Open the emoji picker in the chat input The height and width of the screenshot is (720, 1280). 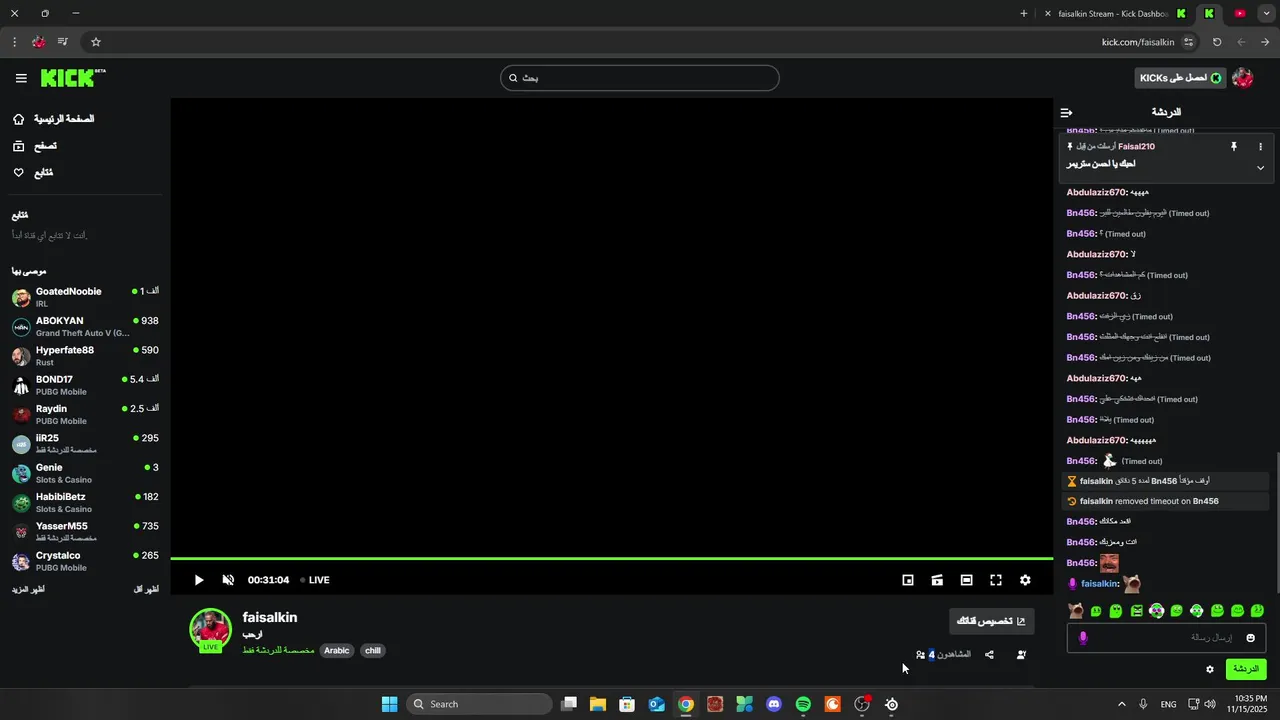pyautogui.click(x=1250, y=638)
